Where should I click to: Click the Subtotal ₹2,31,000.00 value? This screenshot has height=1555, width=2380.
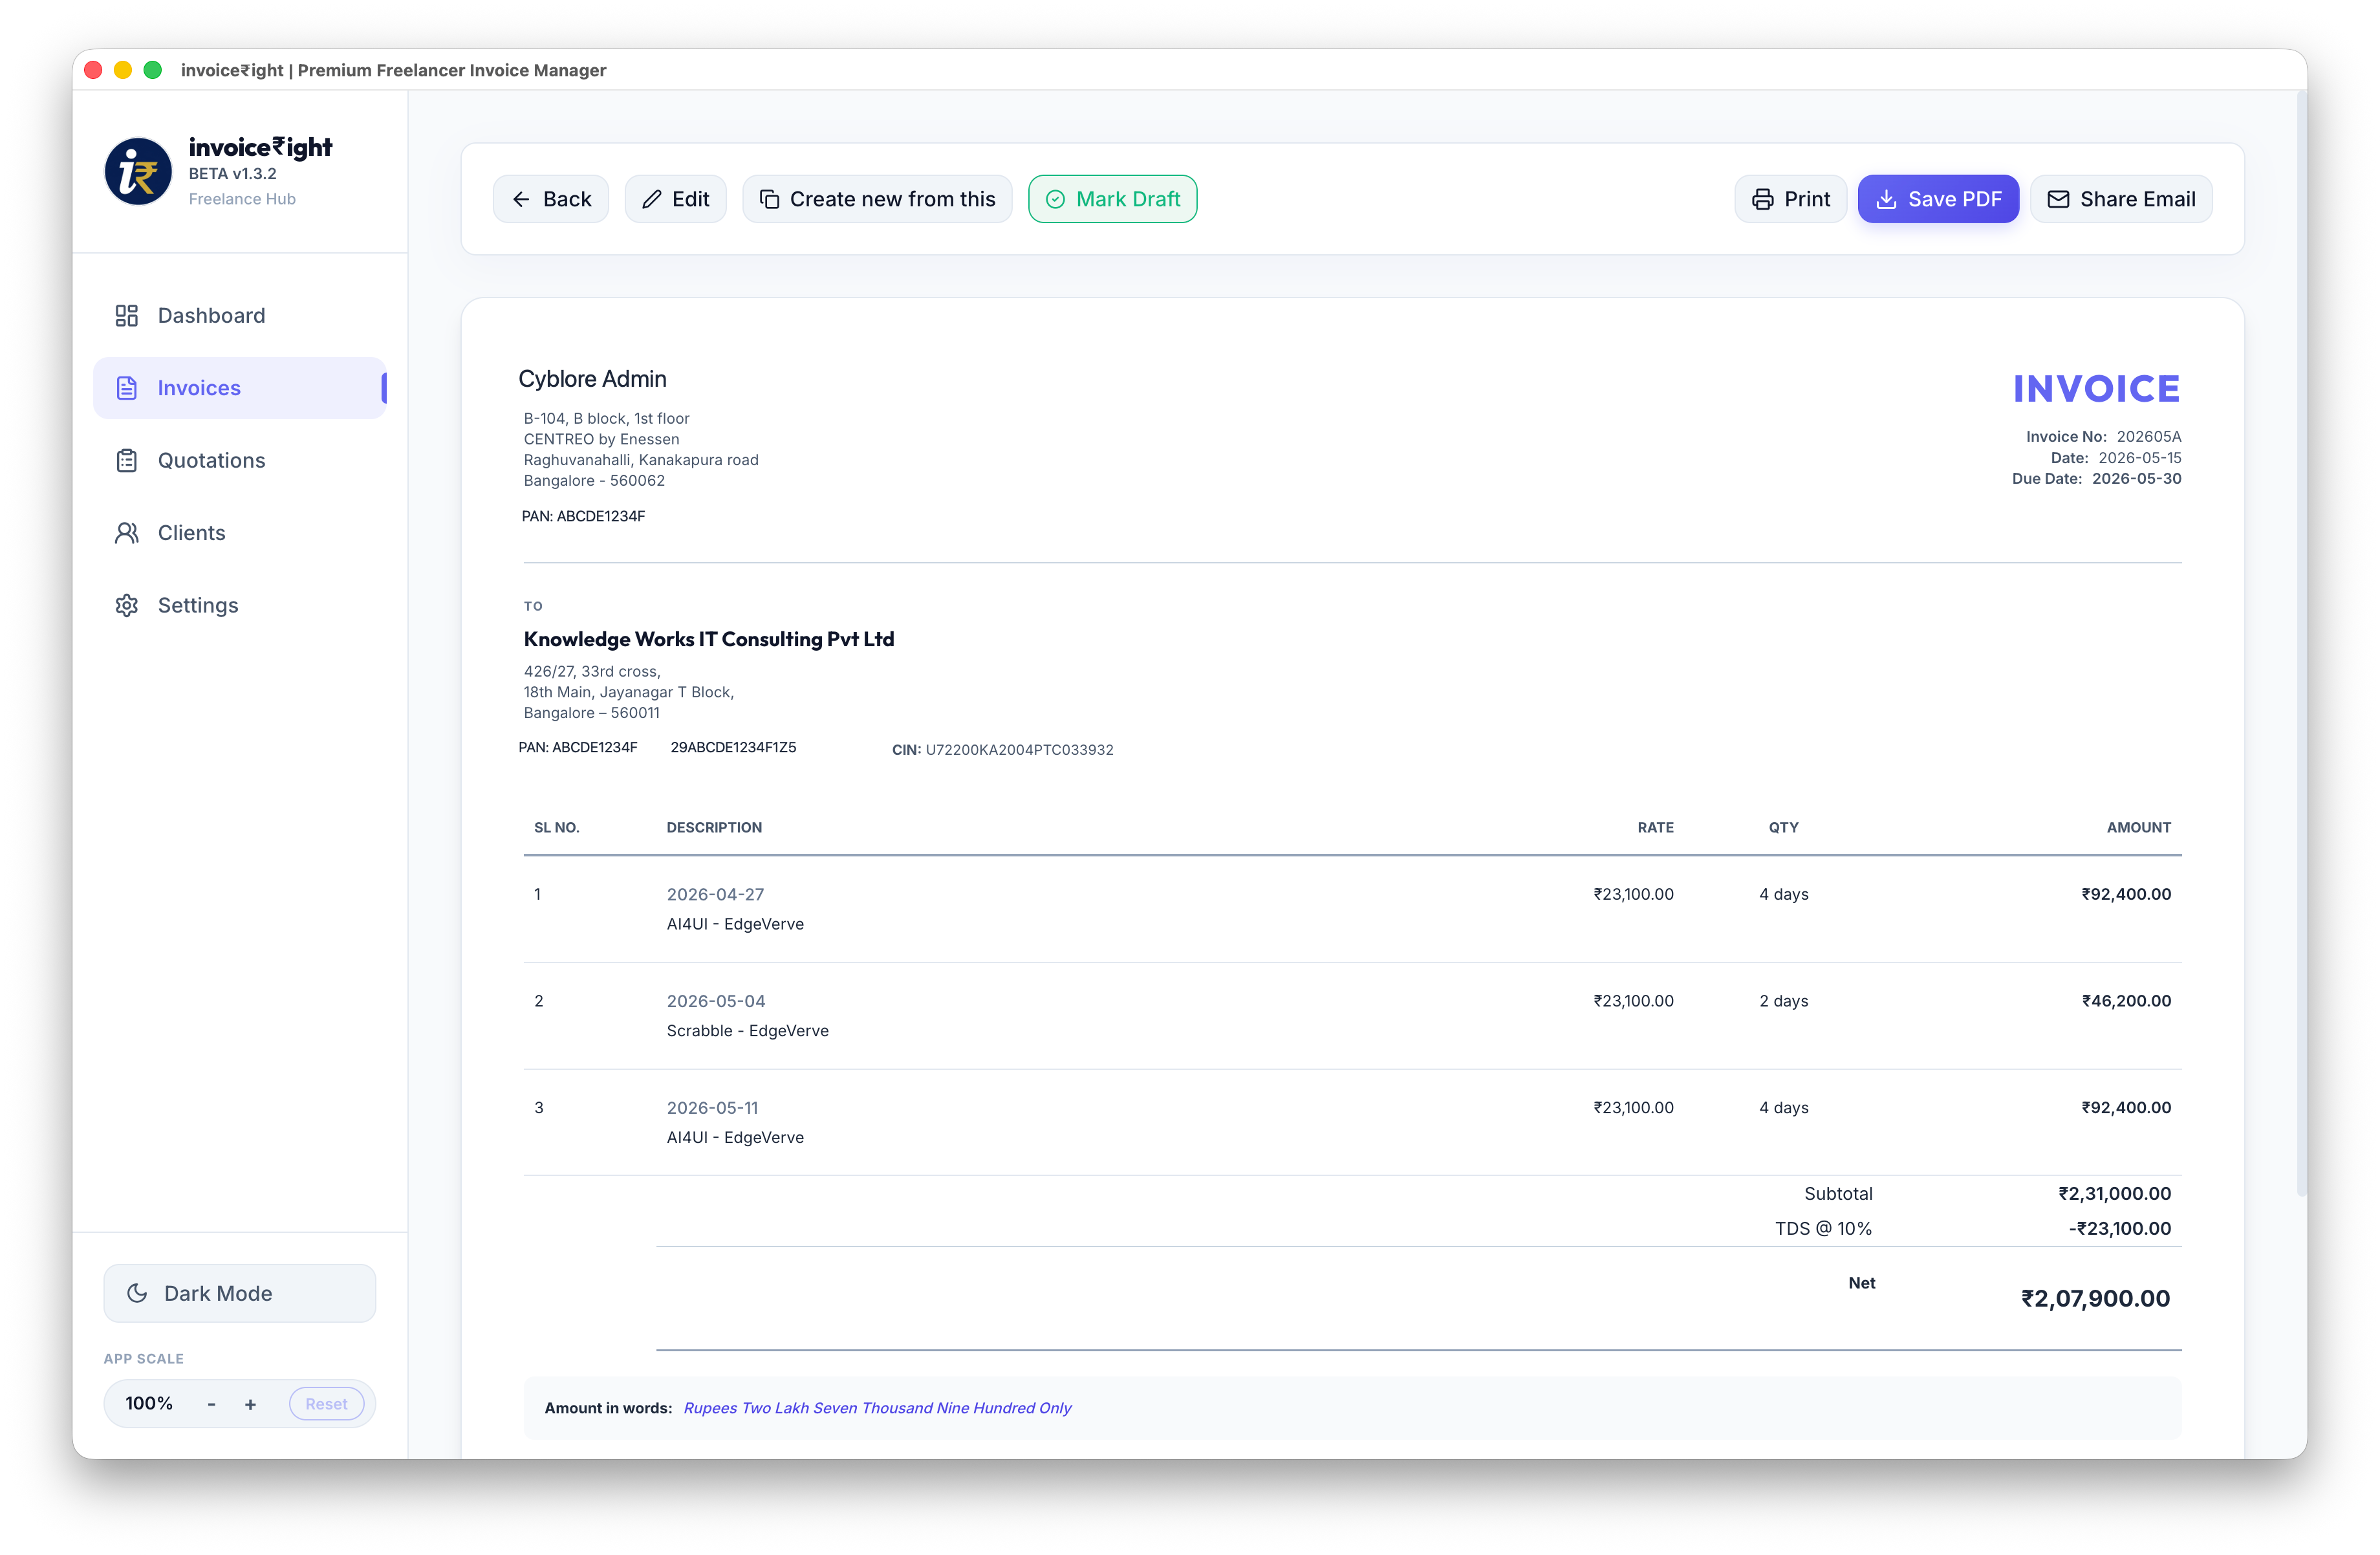pyautogui.click(x=2114, y=1194)
